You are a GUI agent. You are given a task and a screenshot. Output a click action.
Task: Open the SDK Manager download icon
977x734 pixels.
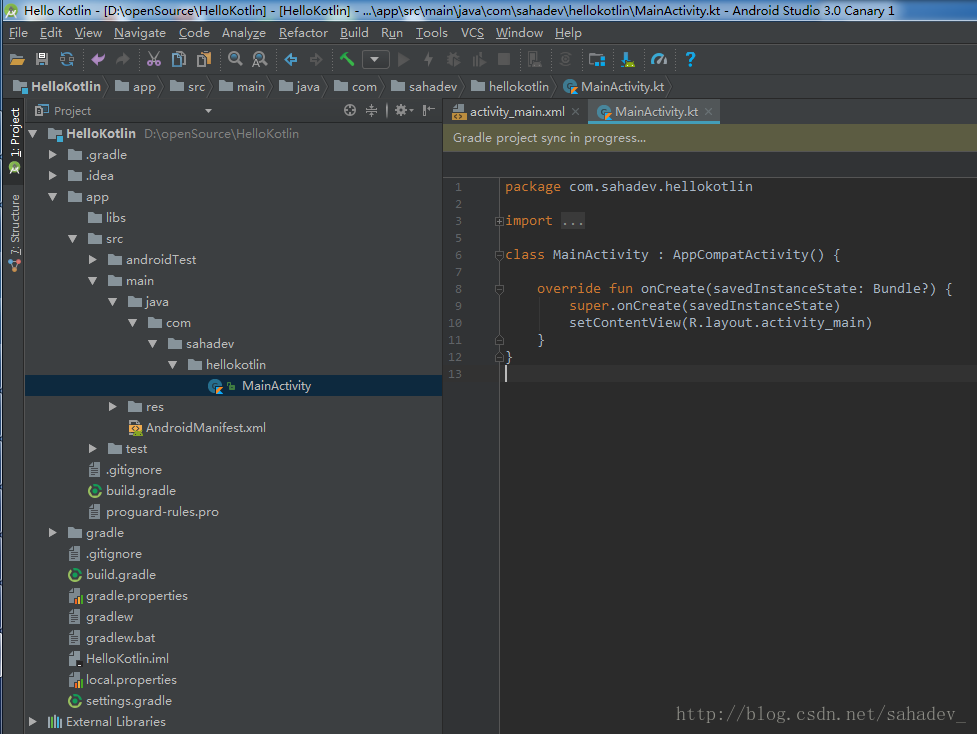pos(627,60)
